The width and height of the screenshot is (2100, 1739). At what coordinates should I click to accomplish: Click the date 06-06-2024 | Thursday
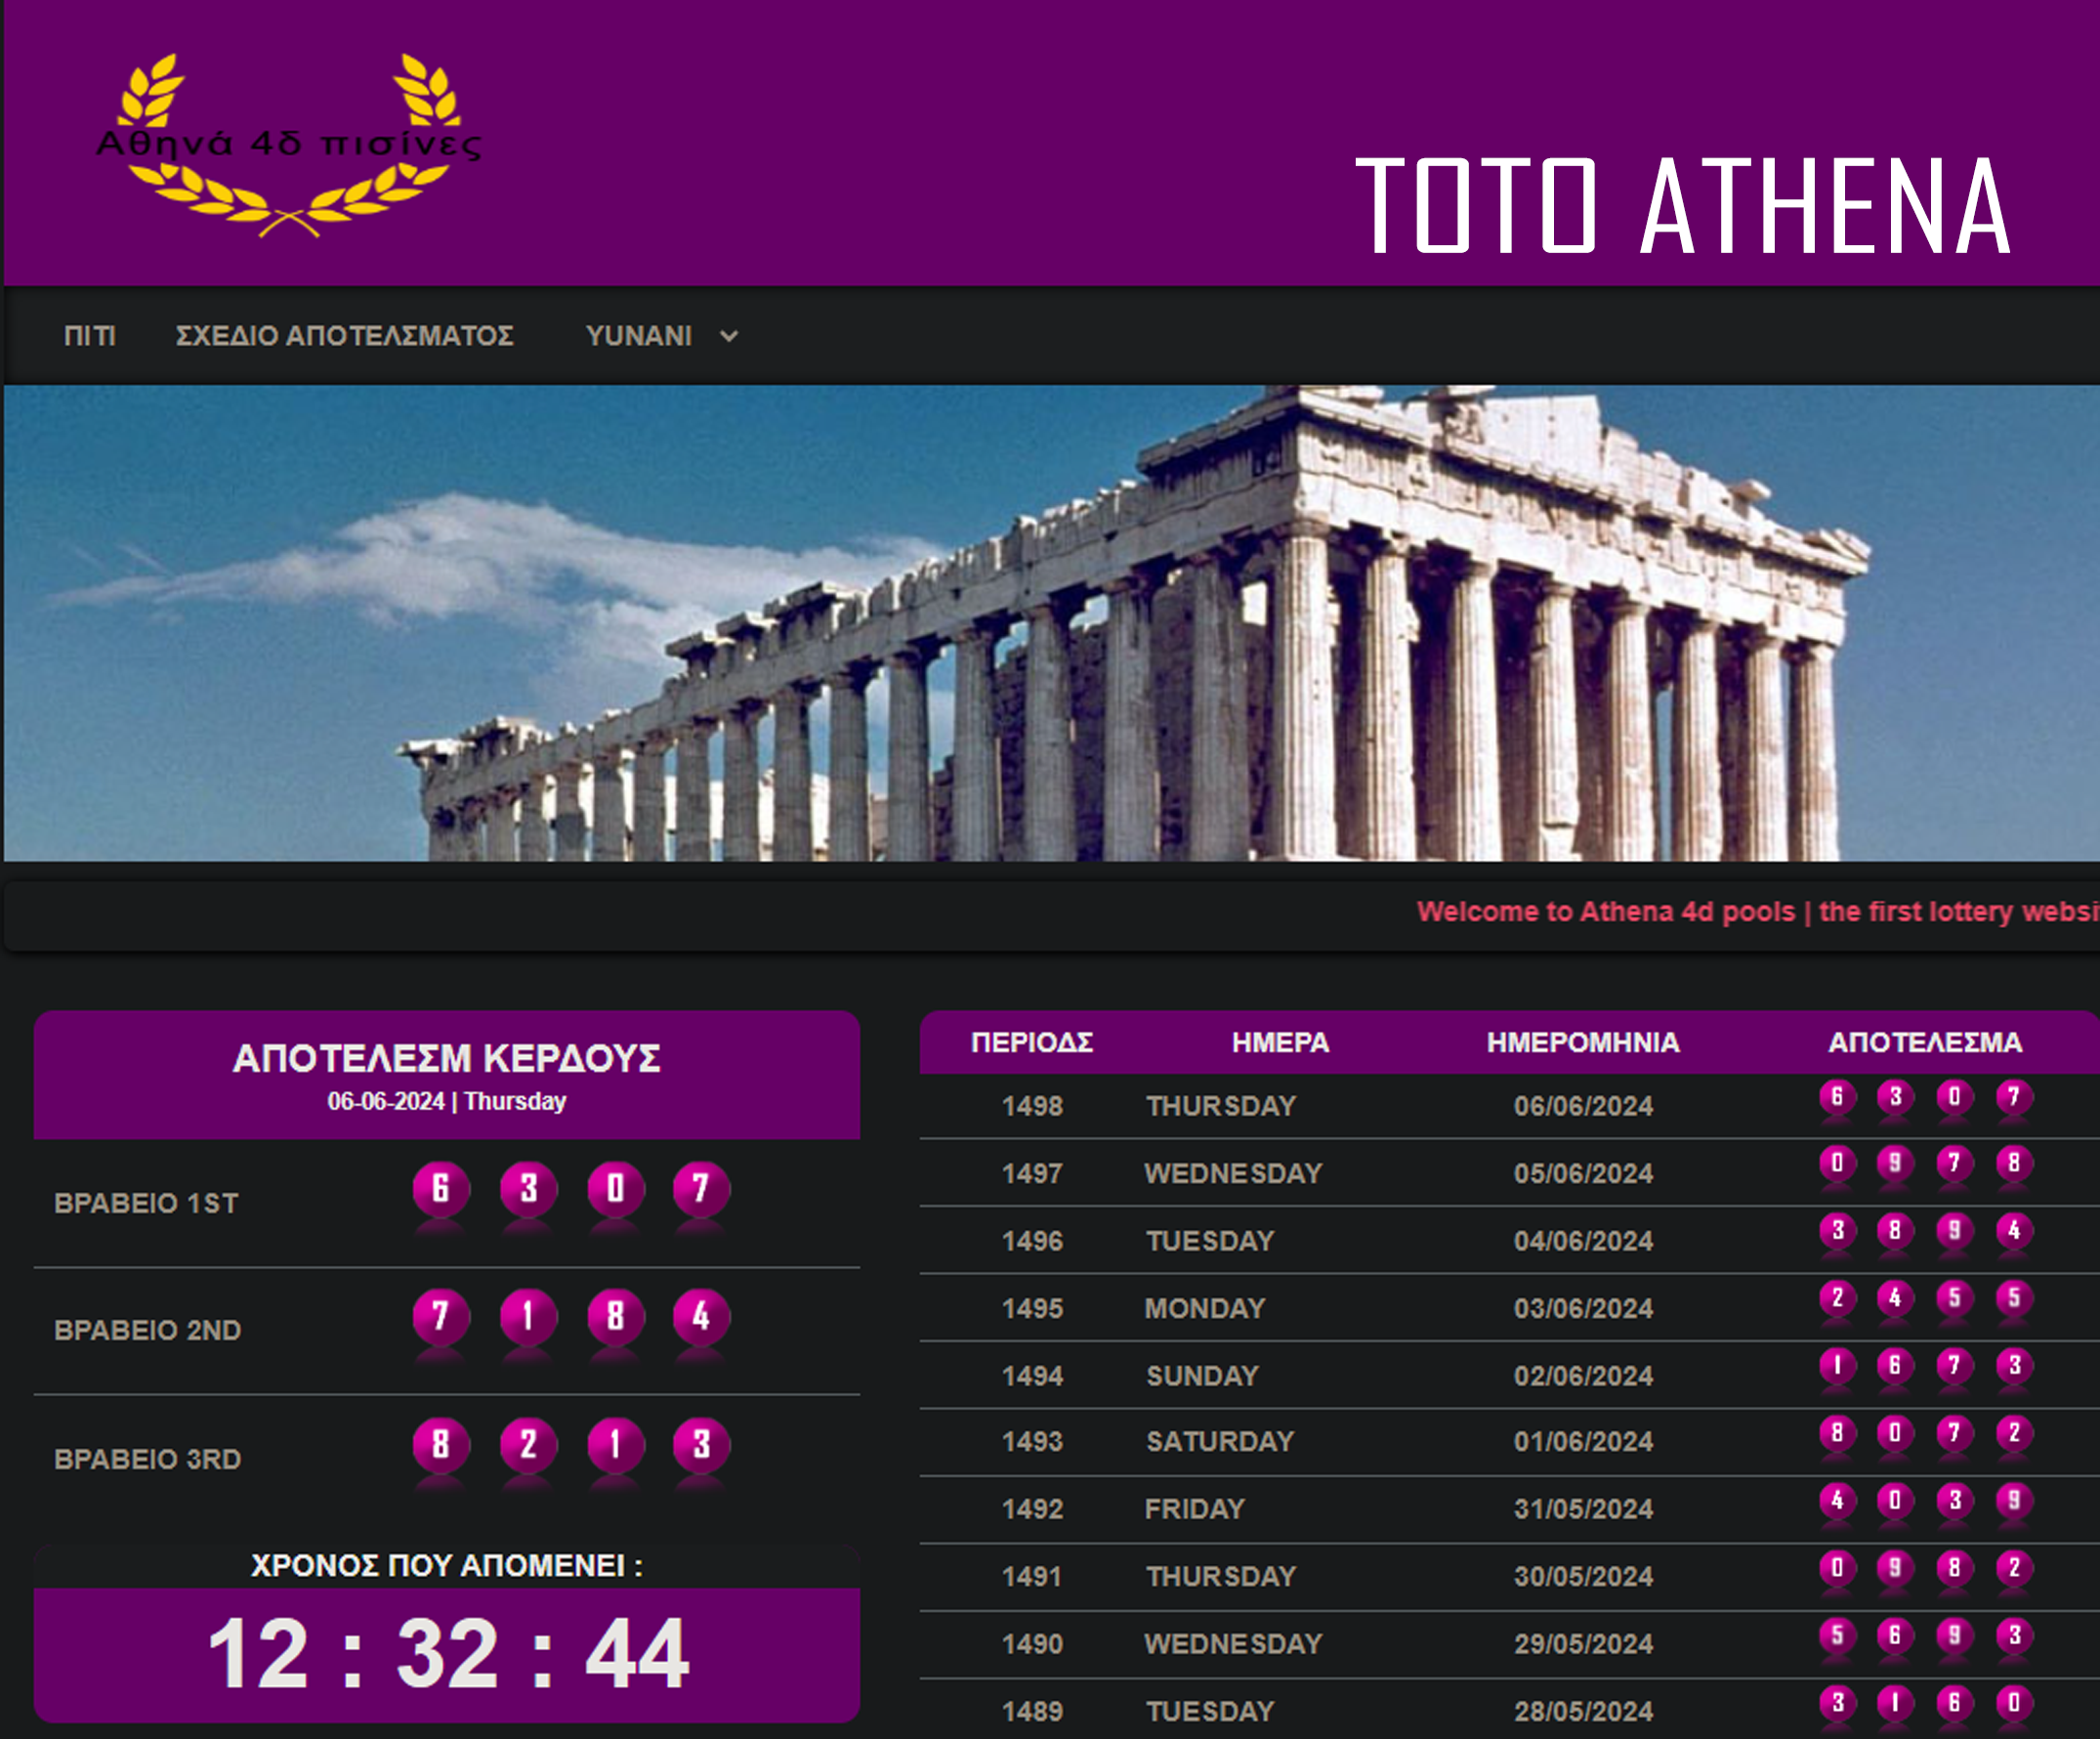point(446,1101)
